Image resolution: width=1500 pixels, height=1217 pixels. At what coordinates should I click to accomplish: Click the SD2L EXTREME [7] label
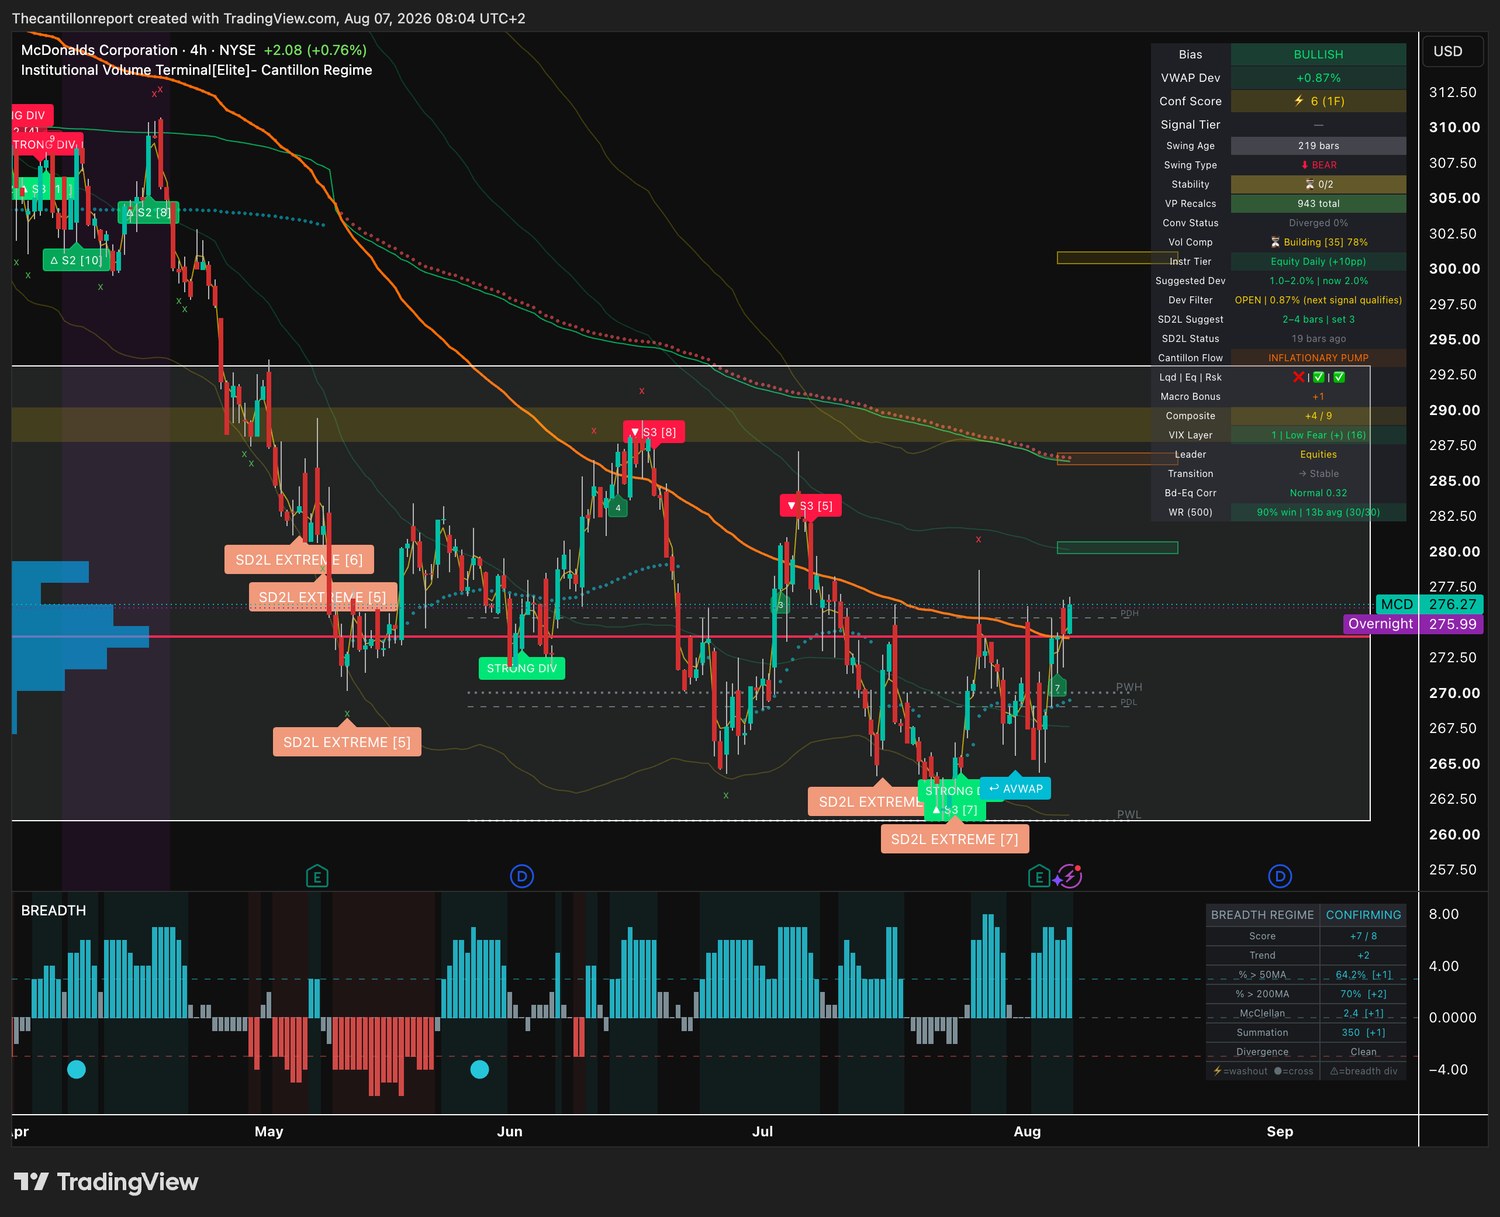[955, 839]
